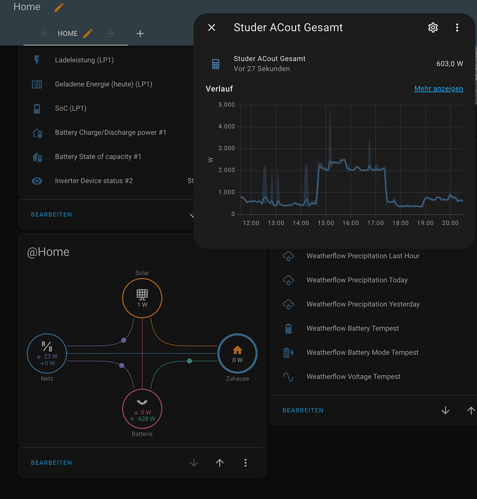Click the eye icon for Inverter Device status
Viewport: 477px width, 499px height.
click(x=37, y=181)
